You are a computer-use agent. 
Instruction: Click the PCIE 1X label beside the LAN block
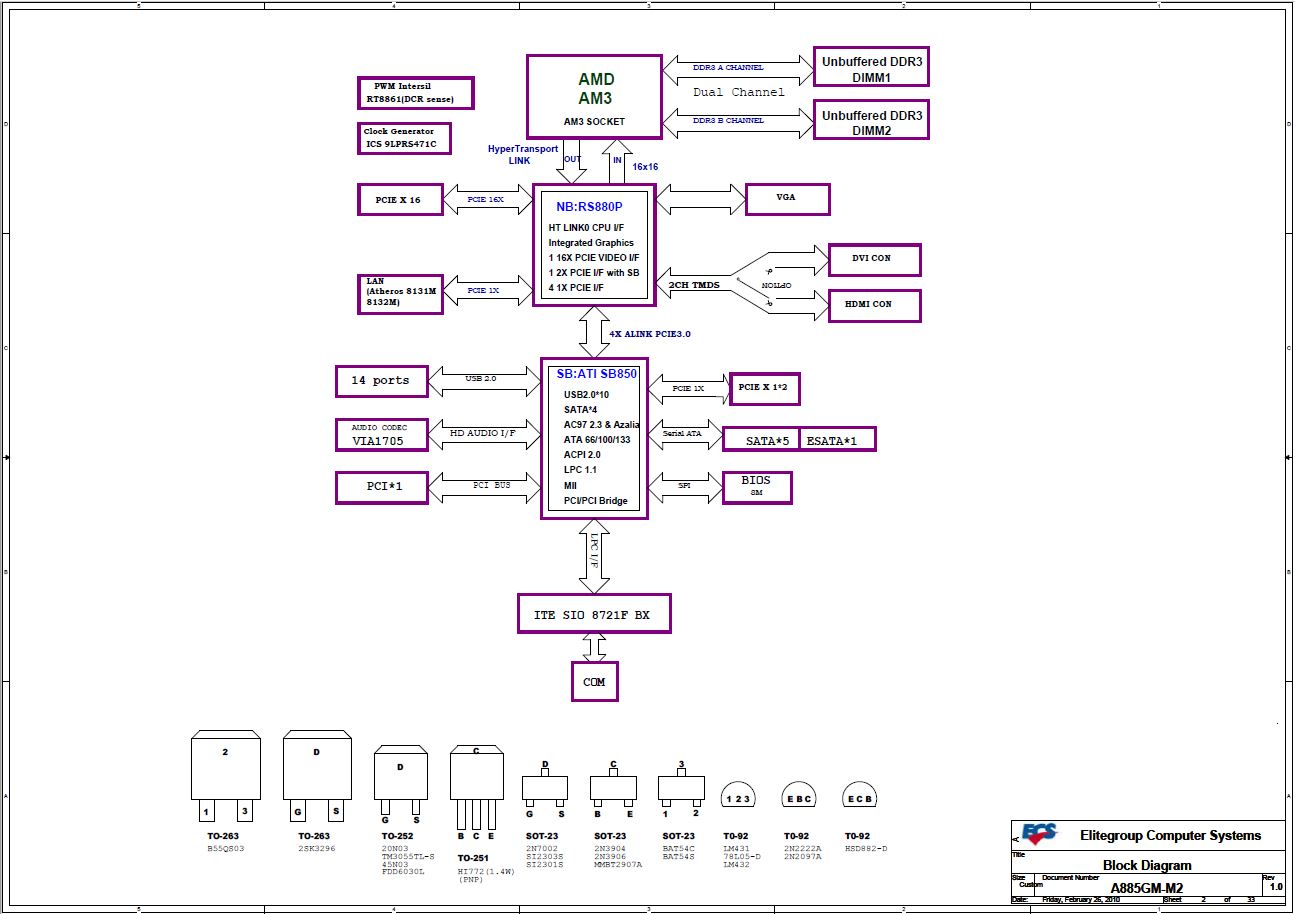pyautogui.click(x=484, y=291)
